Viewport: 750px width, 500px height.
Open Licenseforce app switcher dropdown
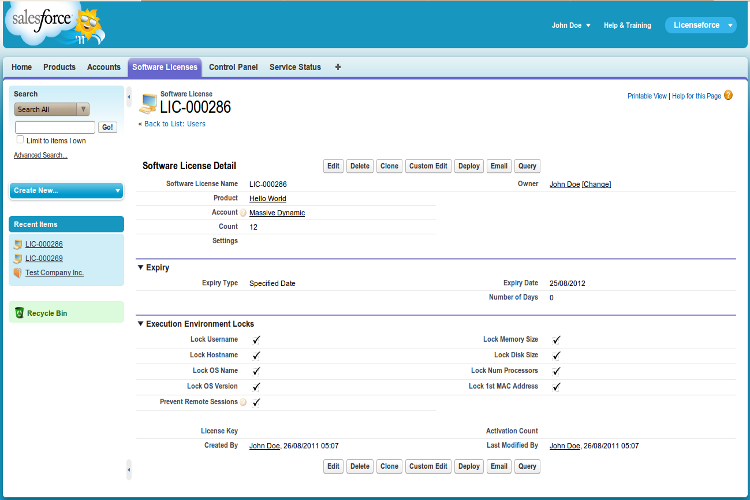pos(701,25)
